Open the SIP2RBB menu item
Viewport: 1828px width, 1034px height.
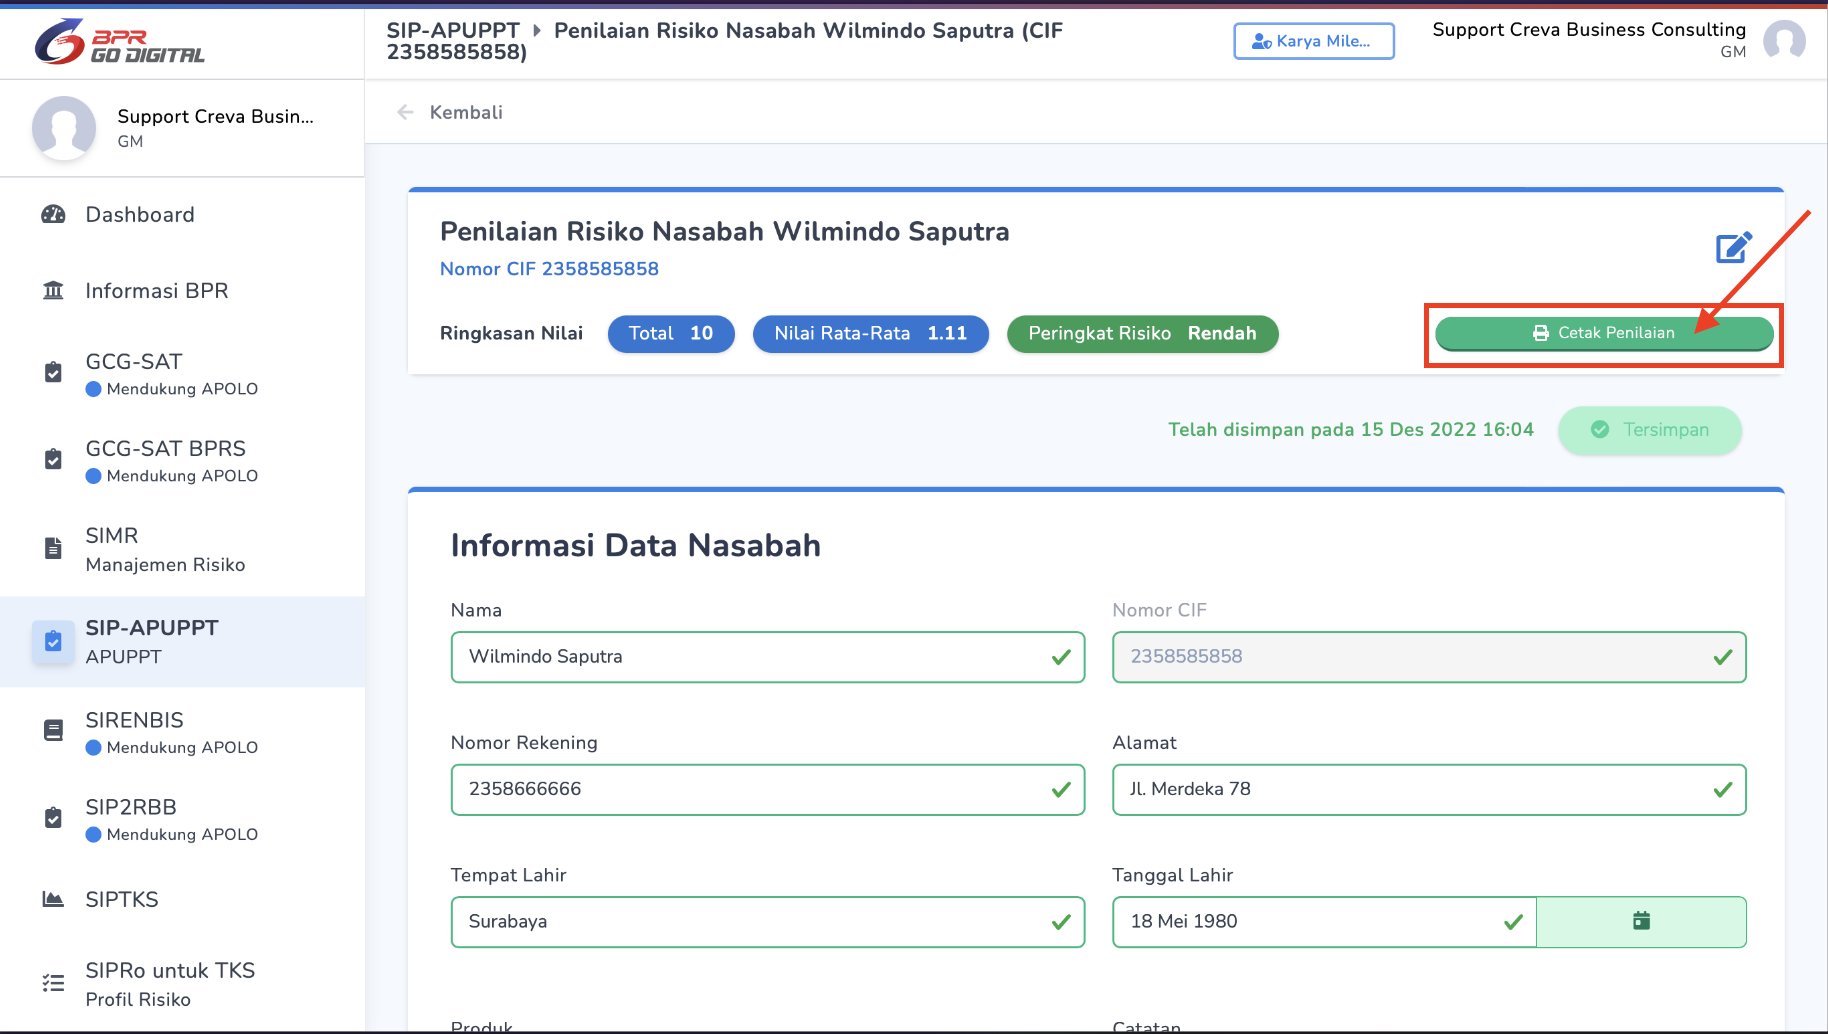pos(182,819)
